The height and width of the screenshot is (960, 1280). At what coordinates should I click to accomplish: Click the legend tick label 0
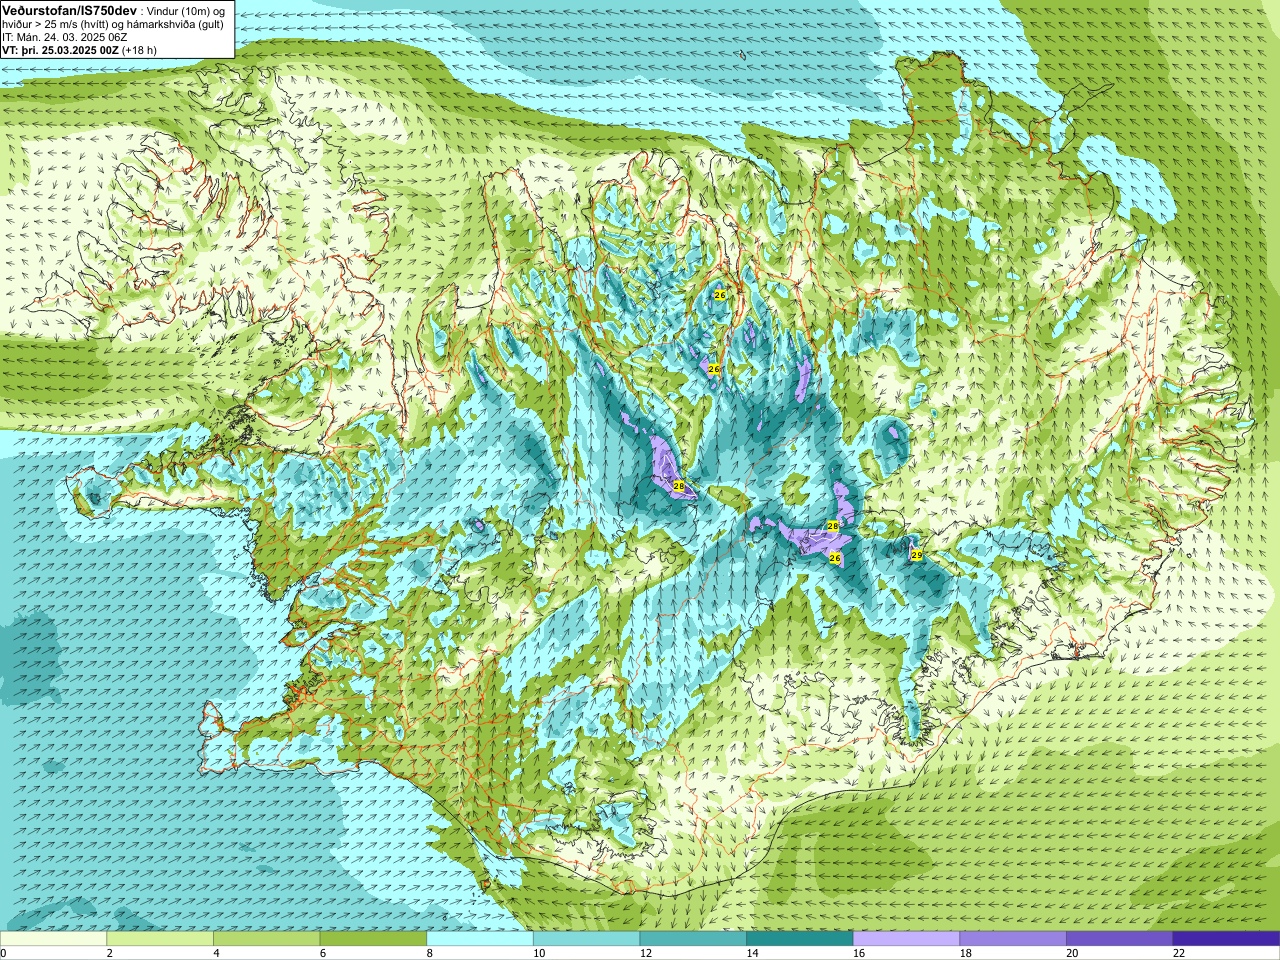pyautogui.click(x=4, y=953)
